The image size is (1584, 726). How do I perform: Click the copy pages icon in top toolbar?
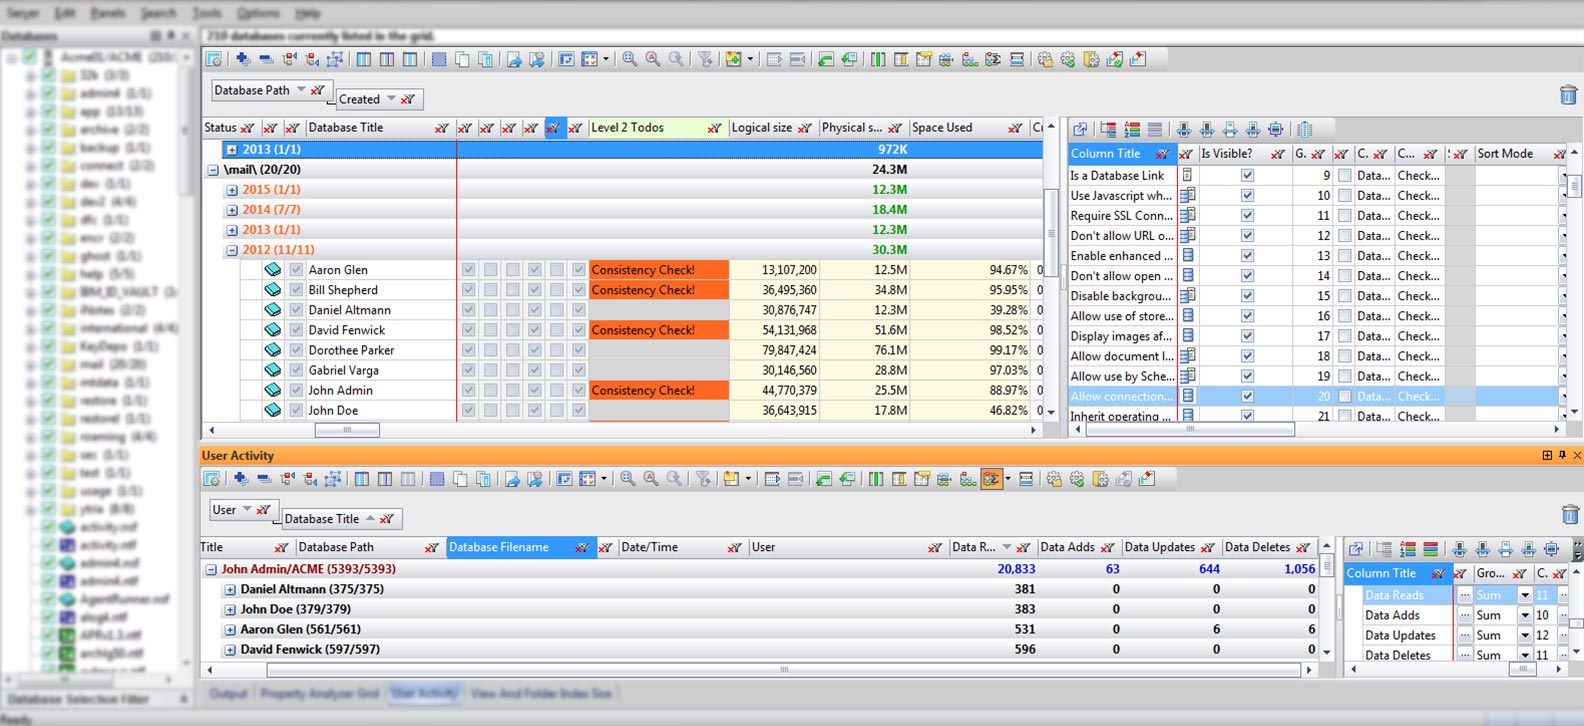click(462, 60)
